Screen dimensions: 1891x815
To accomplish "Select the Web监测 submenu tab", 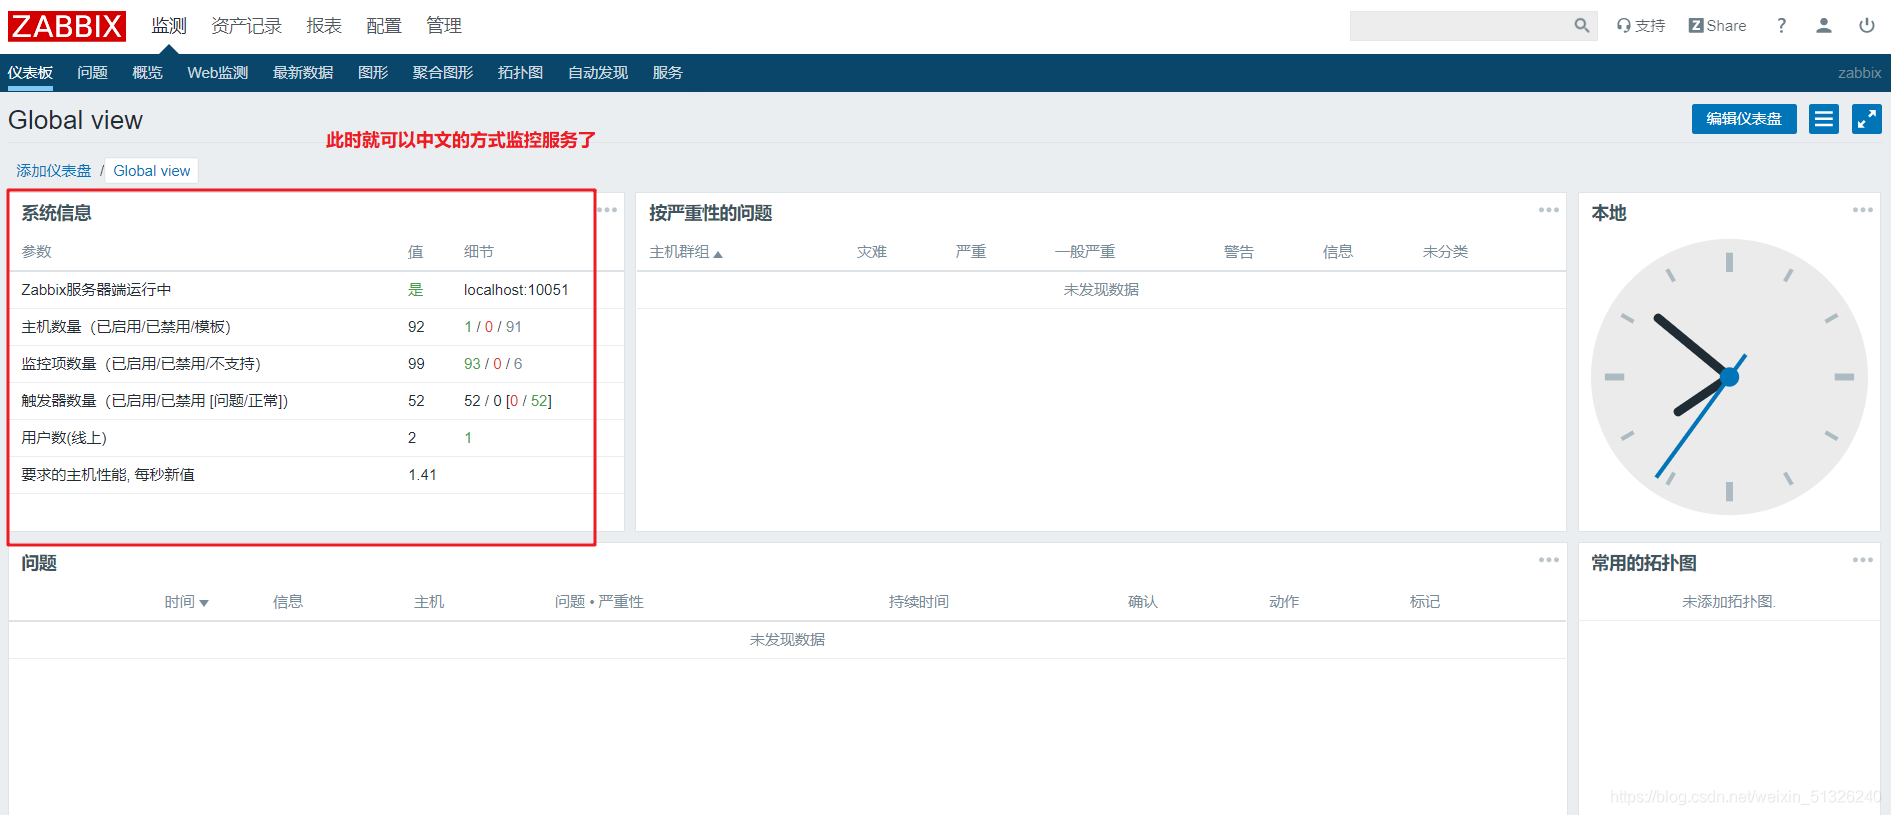I will pos(217,73).
